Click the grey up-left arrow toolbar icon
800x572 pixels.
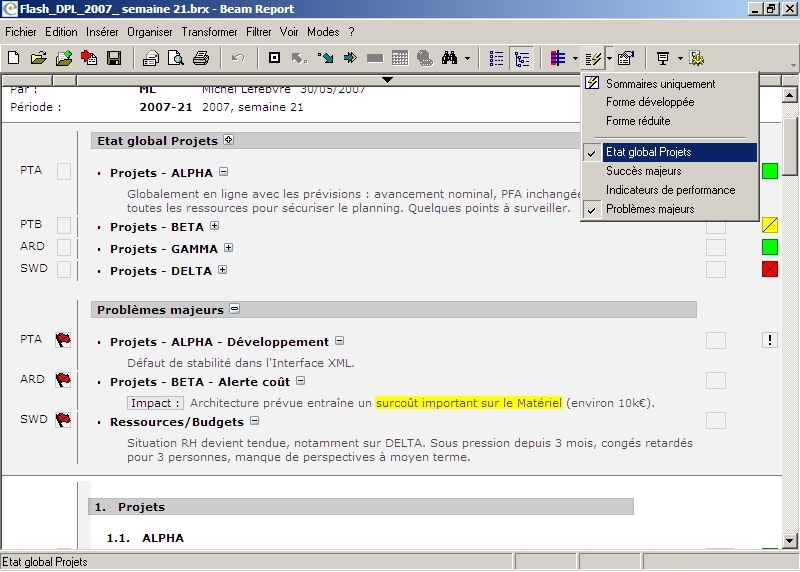coord(299,58)
